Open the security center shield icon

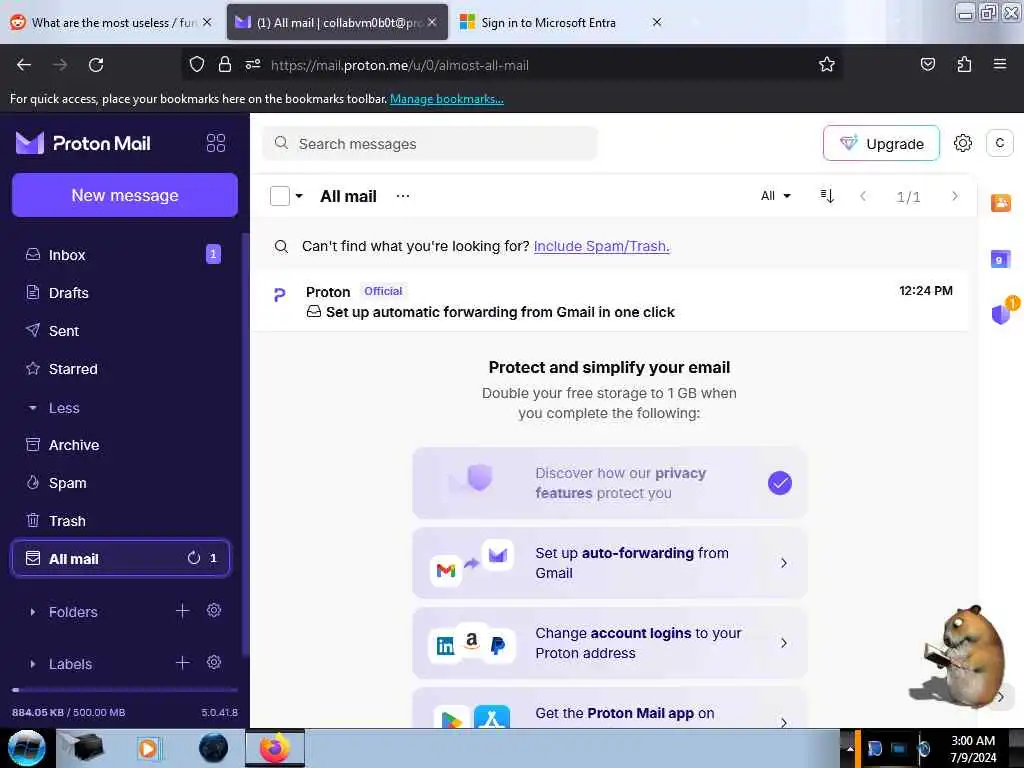[x=1001, y=313]
